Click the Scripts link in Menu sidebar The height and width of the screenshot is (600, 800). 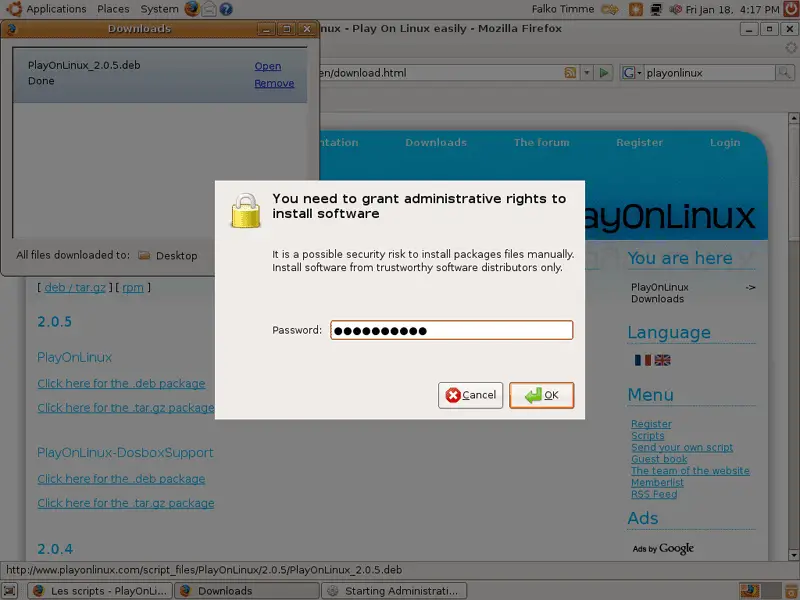[x=648, y=436]
